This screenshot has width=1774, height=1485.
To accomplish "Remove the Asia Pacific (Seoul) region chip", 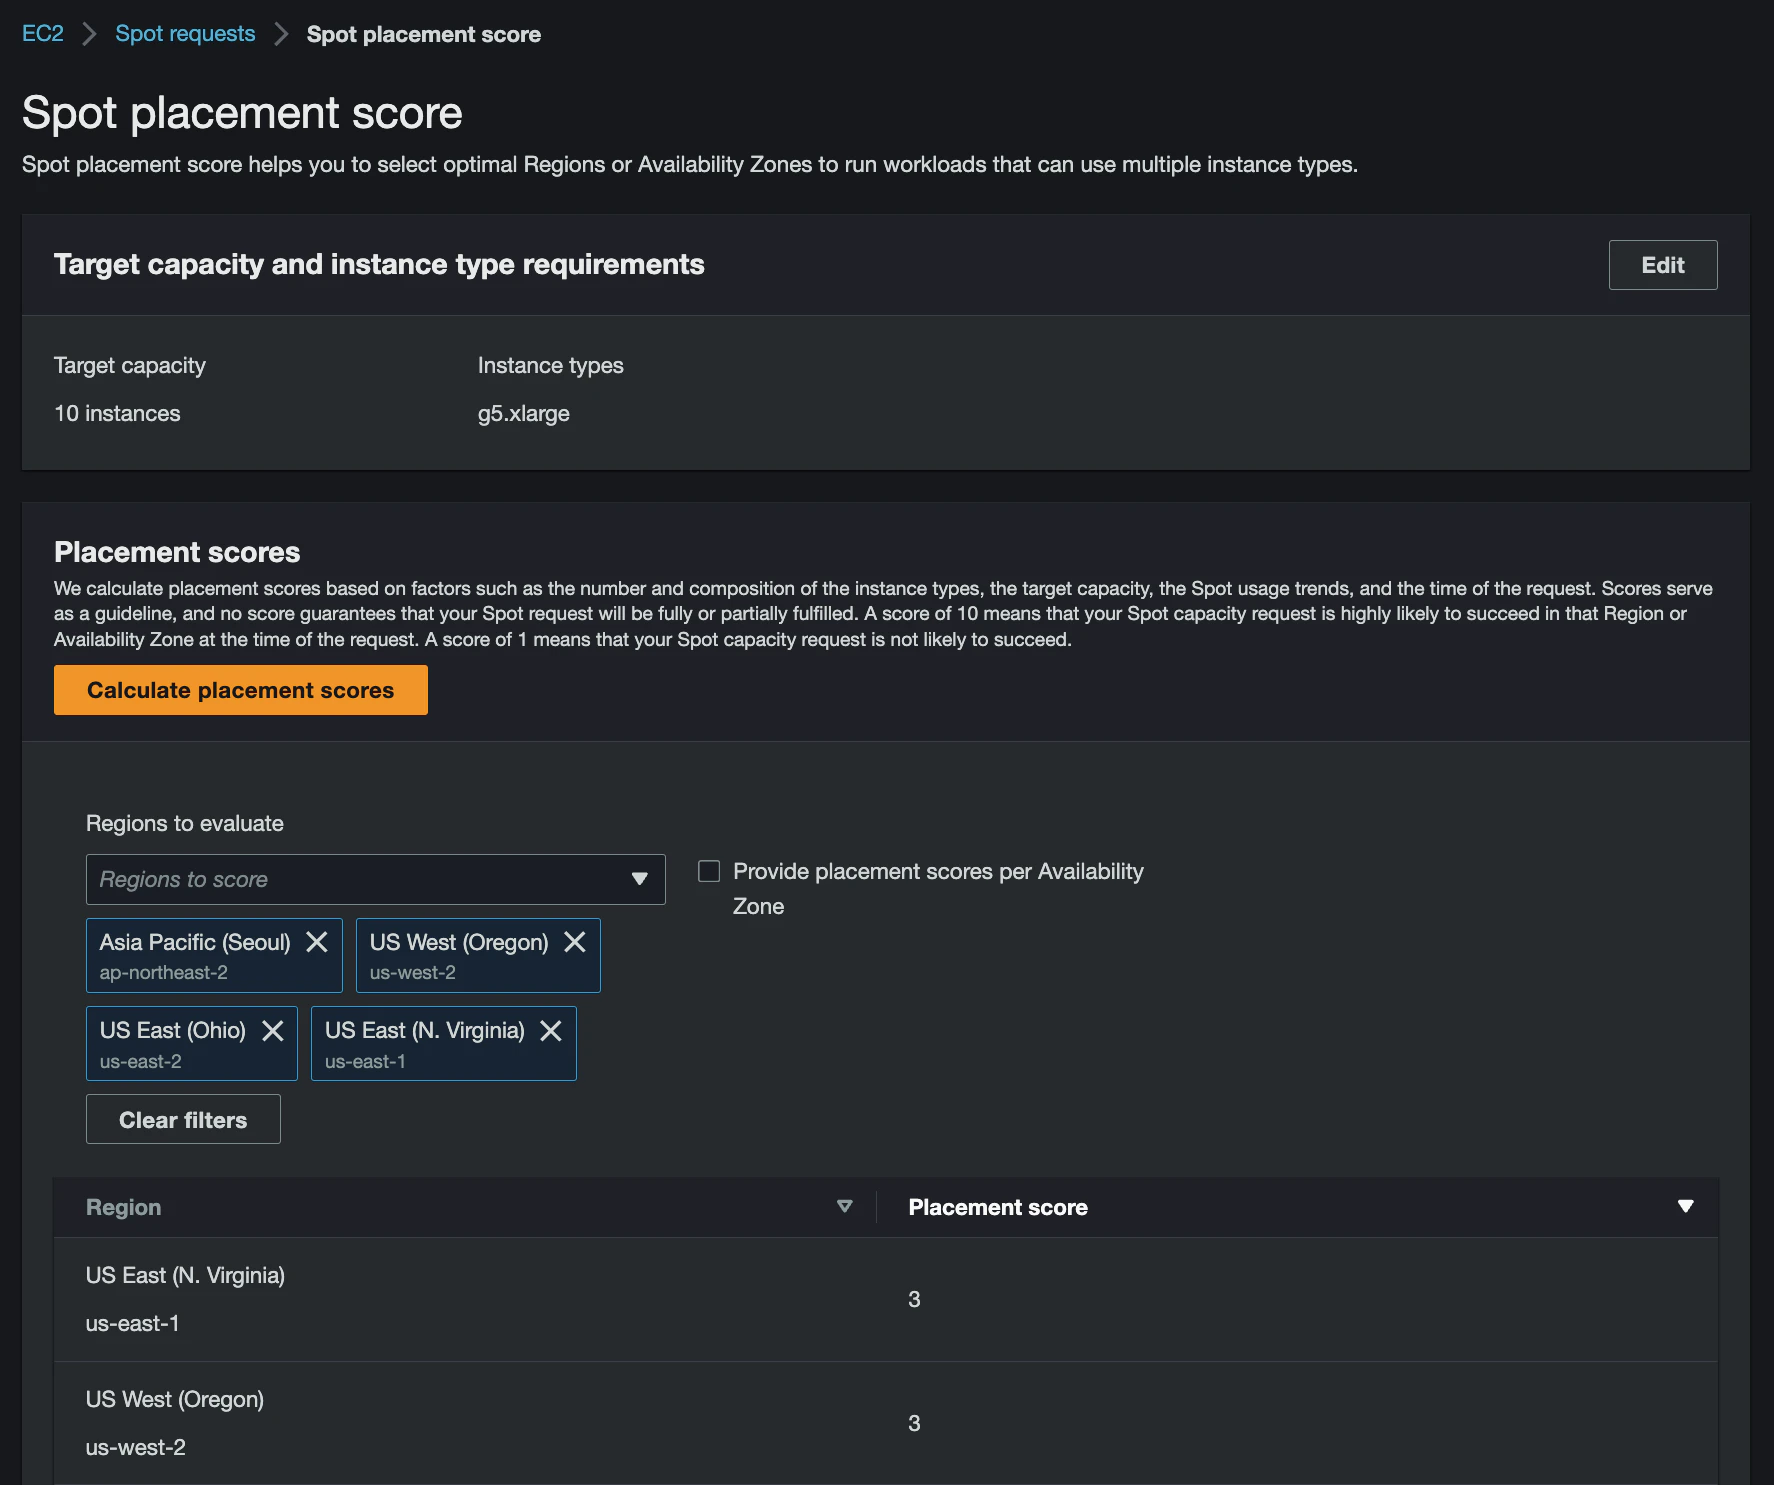I will (317, 942).
